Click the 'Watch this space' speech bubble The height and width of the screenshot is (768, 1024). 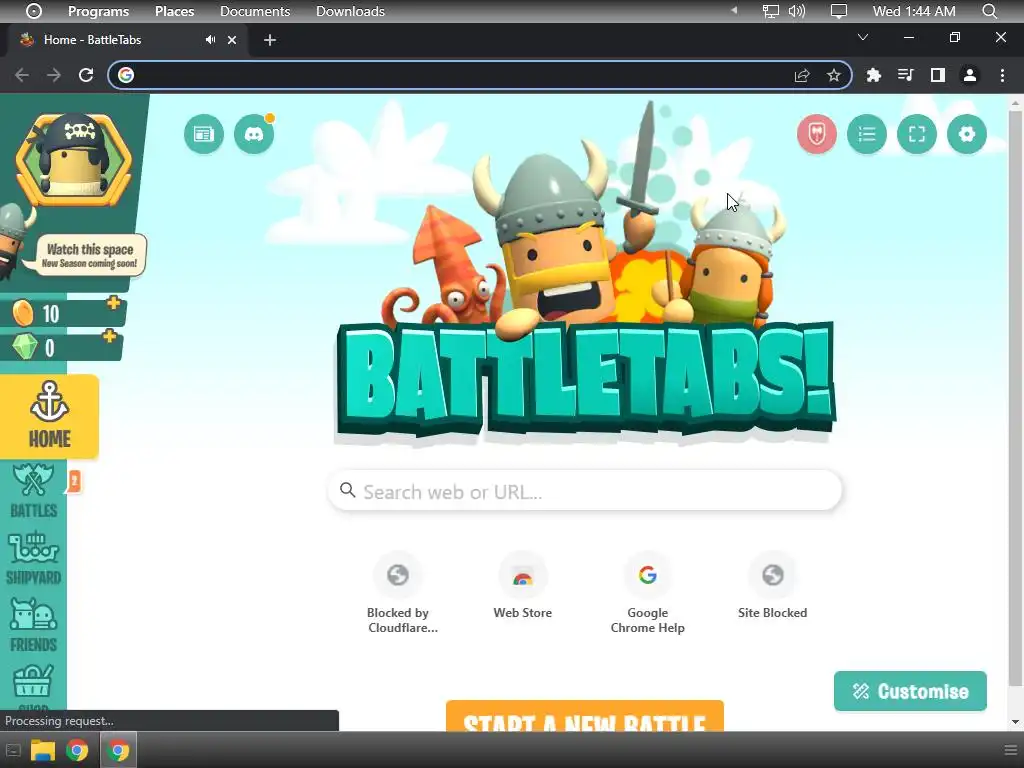pos(90,255)
